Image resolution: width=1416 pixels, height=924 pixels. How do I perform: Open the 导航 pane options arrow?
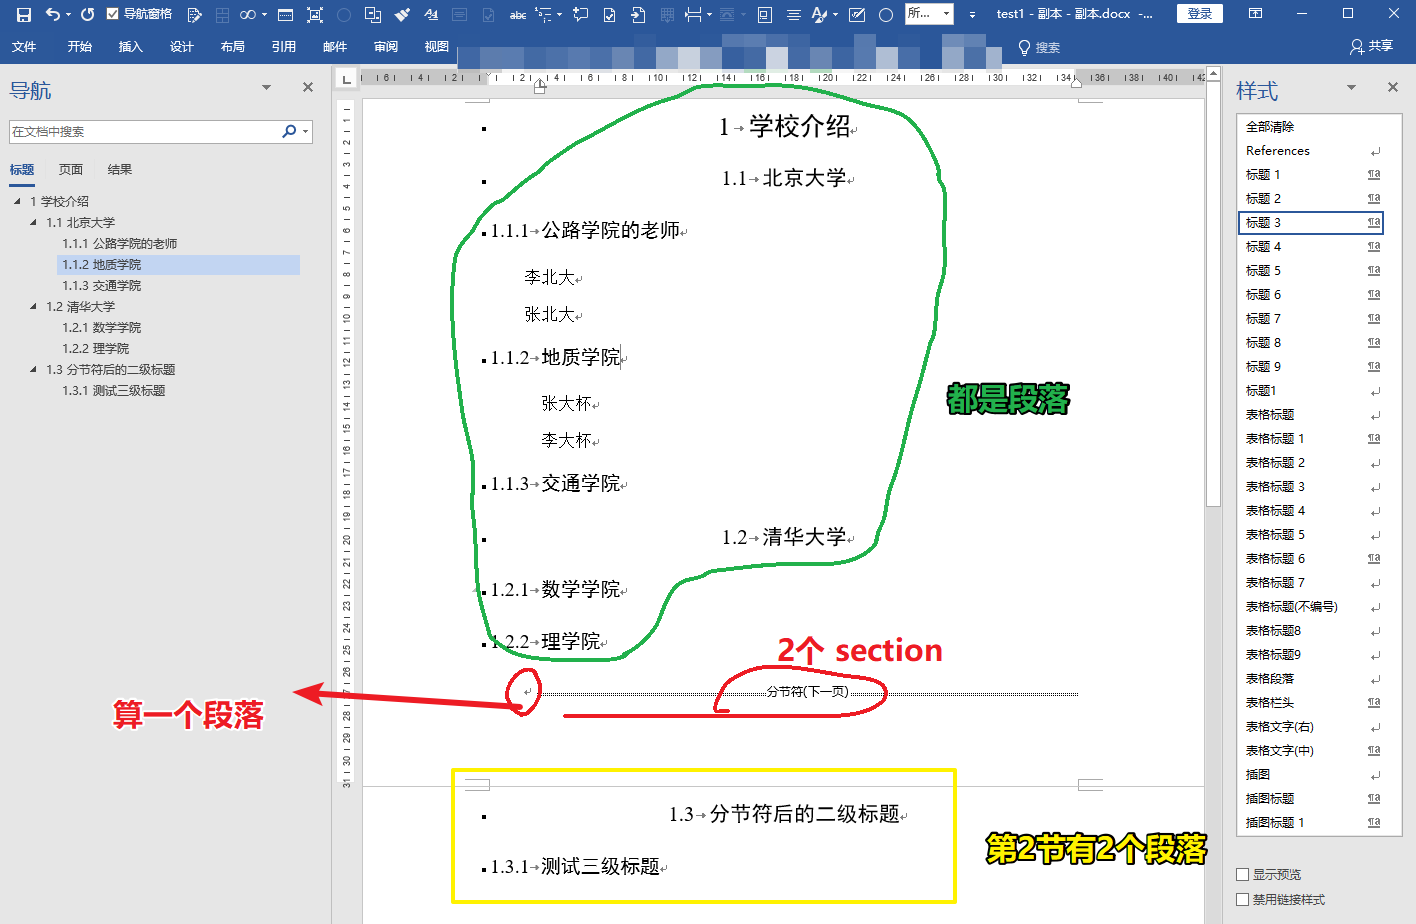[x=267, y=87]
